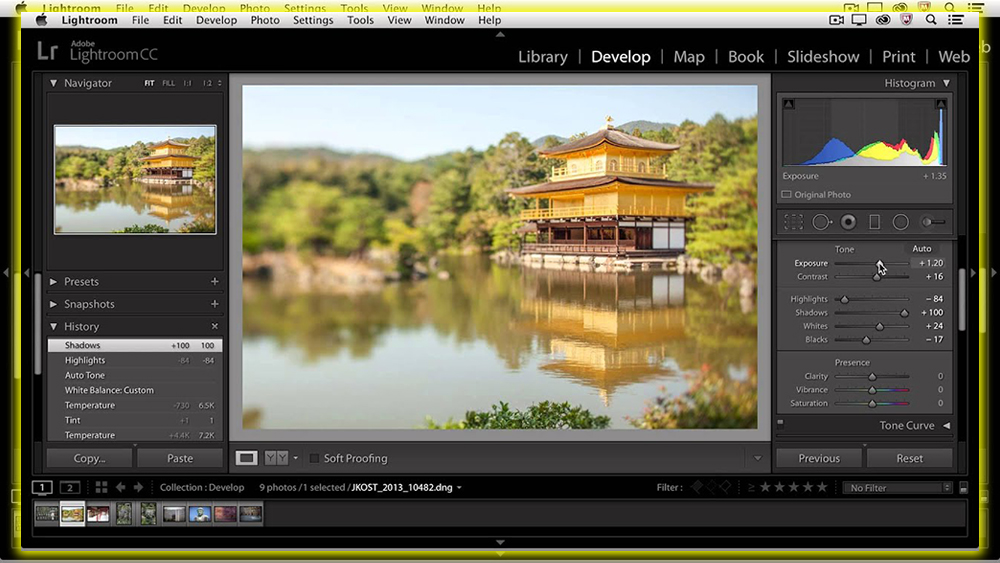Activate the Red Eye Correction tool
Image resolution: width=1000 pixels, height=563 pixels.
pyautogui.click(x=848, y=222)
